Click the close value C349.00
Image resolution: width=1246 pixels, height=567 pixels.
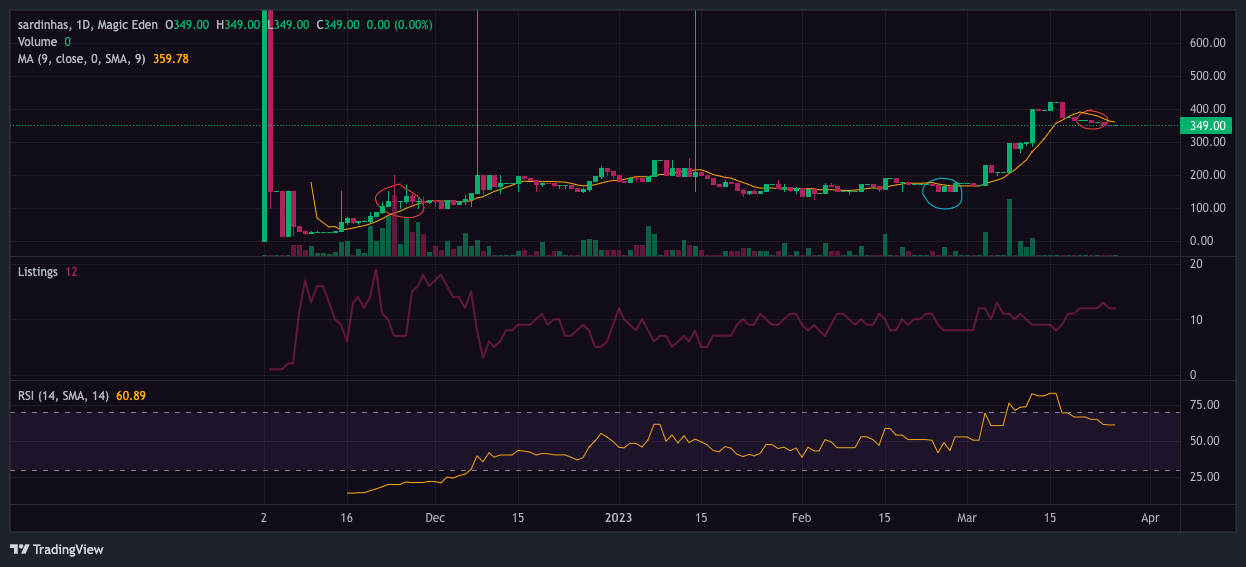(x=338, y=24)
